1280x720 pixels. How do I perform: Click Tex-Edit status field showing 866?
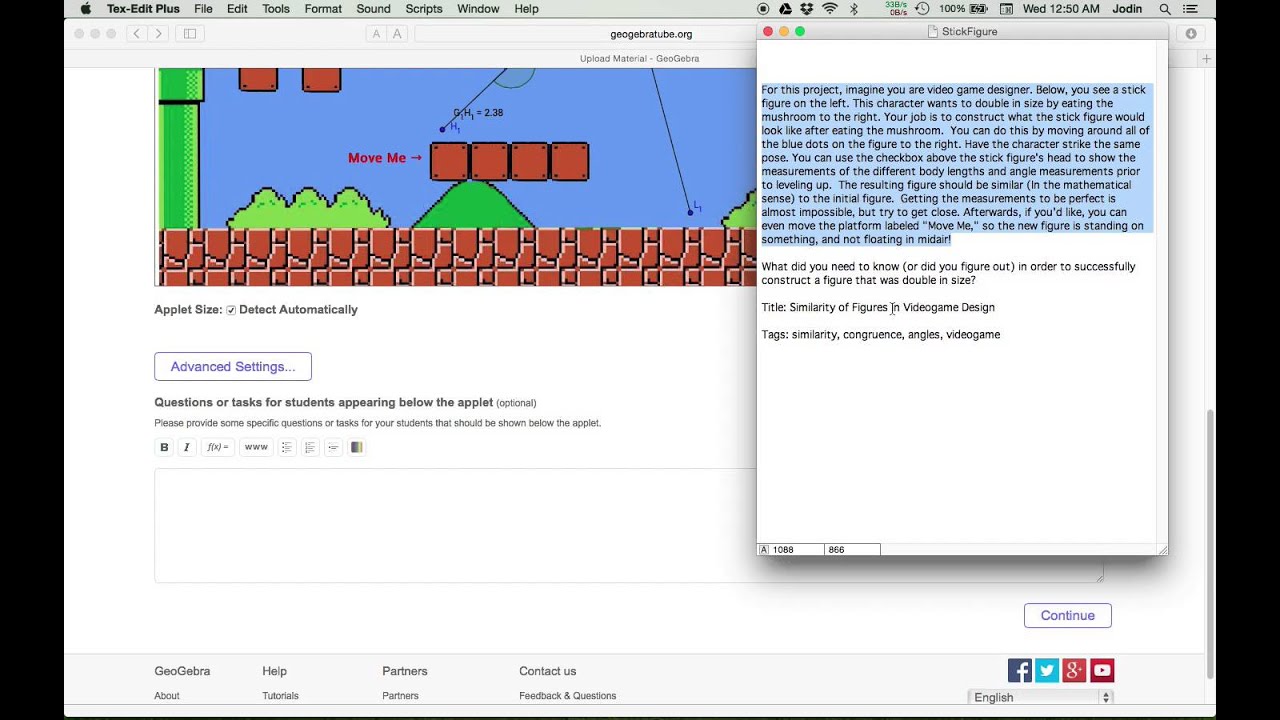click(852, 550)
